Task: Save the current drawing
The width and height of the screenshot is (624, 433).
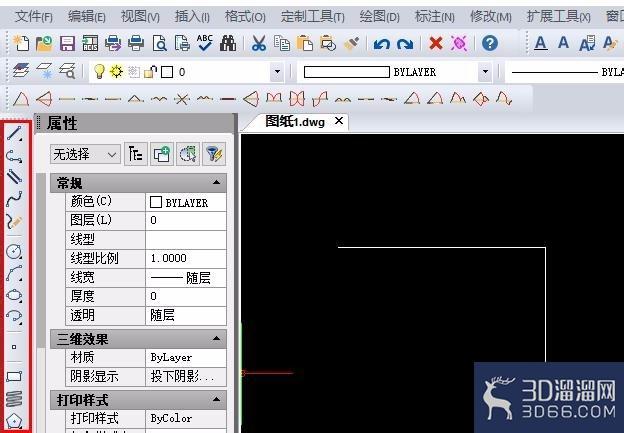Action: (x=67, y=43)
